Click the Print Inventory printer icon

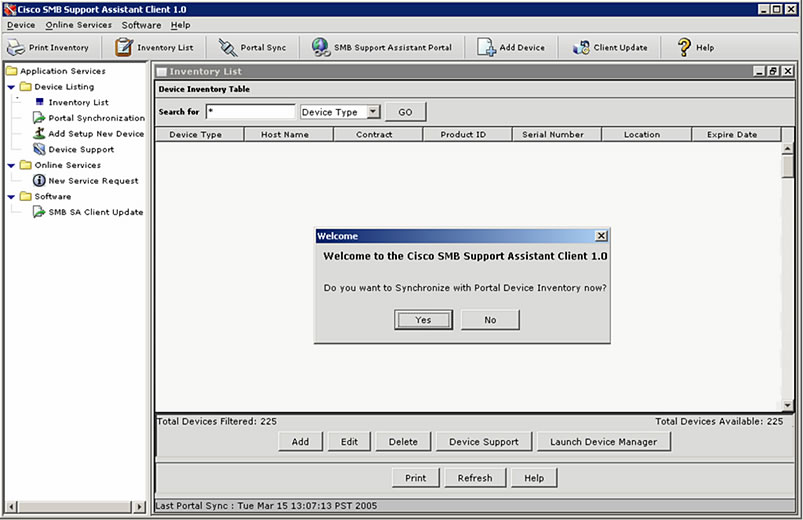16,47
